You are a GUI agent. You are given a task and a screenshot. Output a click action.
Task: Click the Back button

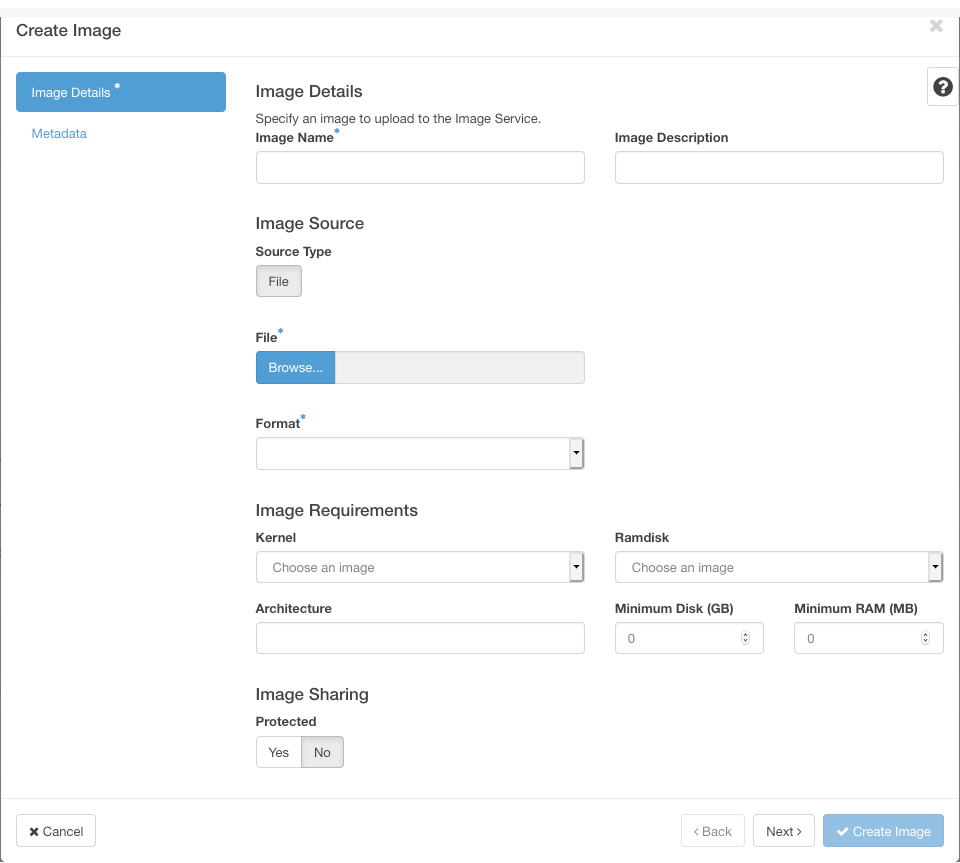pos(713,831)
